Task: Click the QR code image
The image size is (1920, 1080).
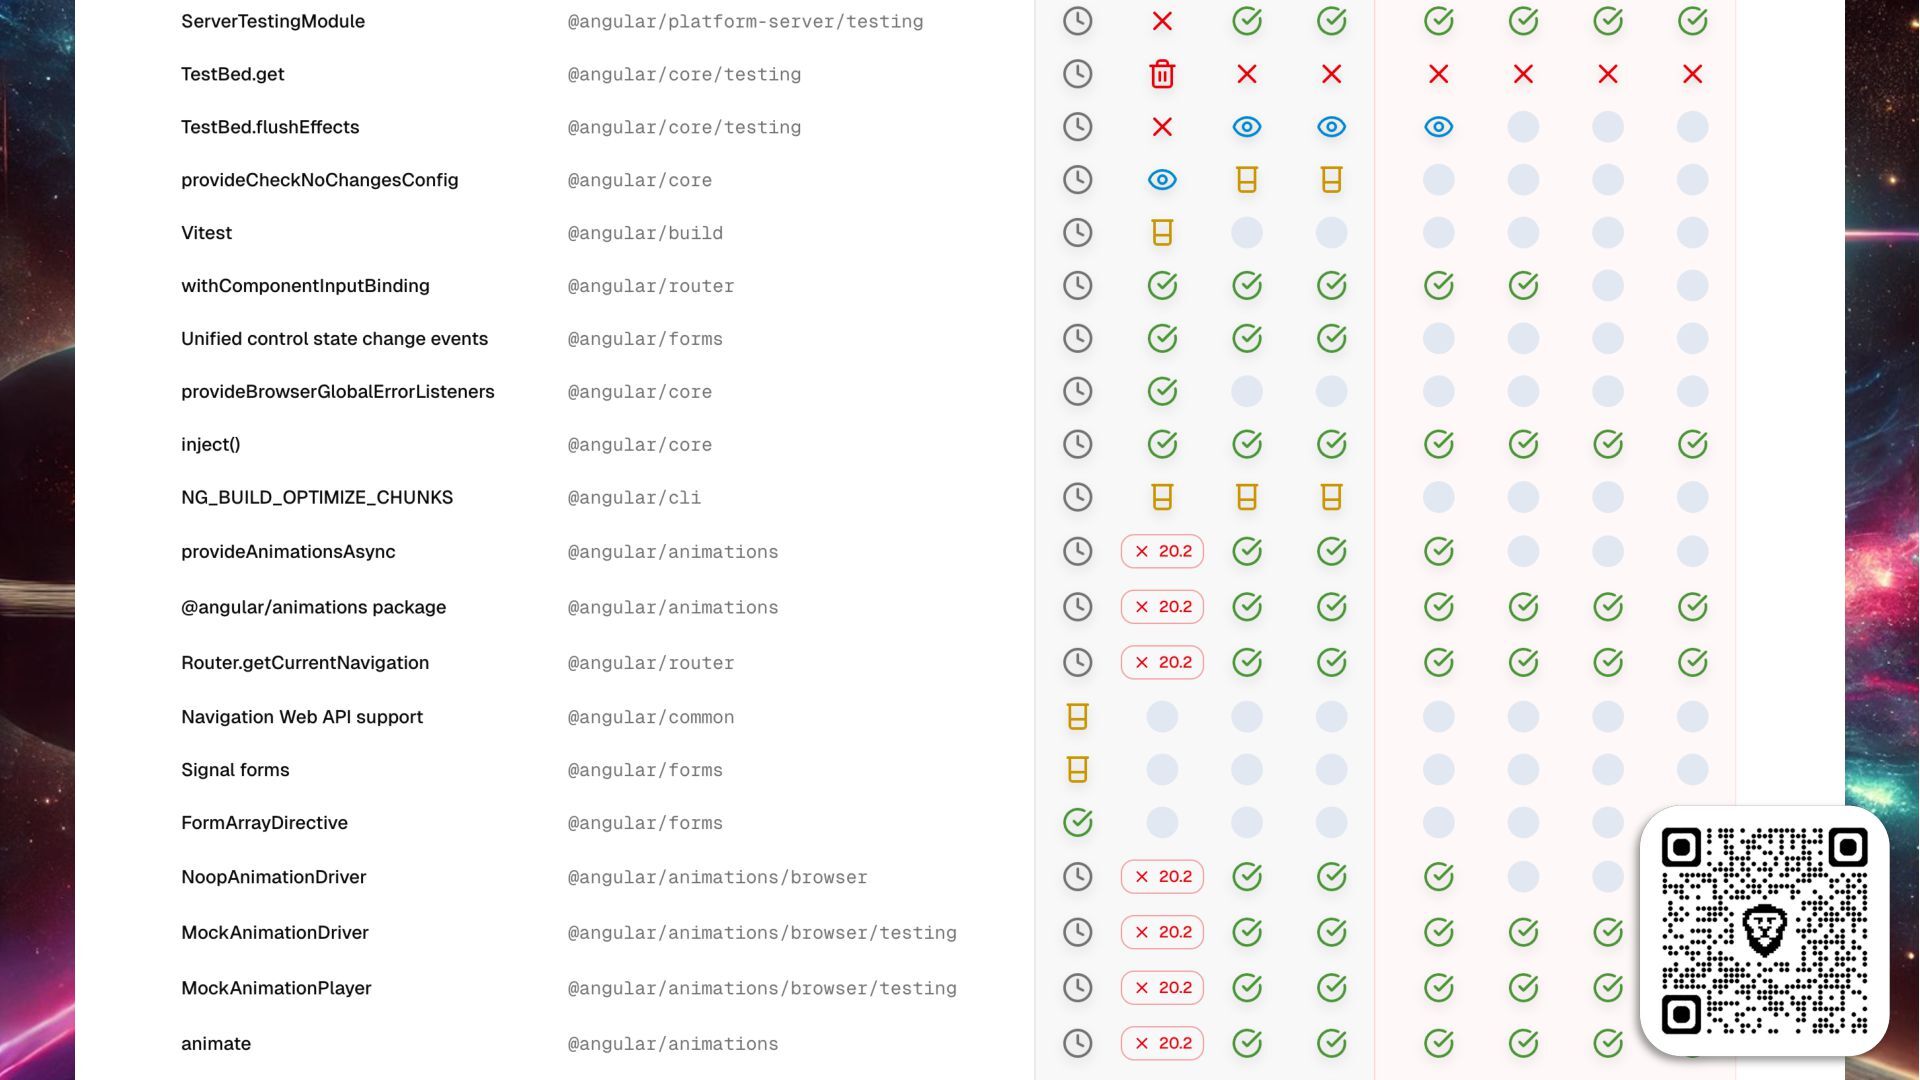Action: [1764, 931]
